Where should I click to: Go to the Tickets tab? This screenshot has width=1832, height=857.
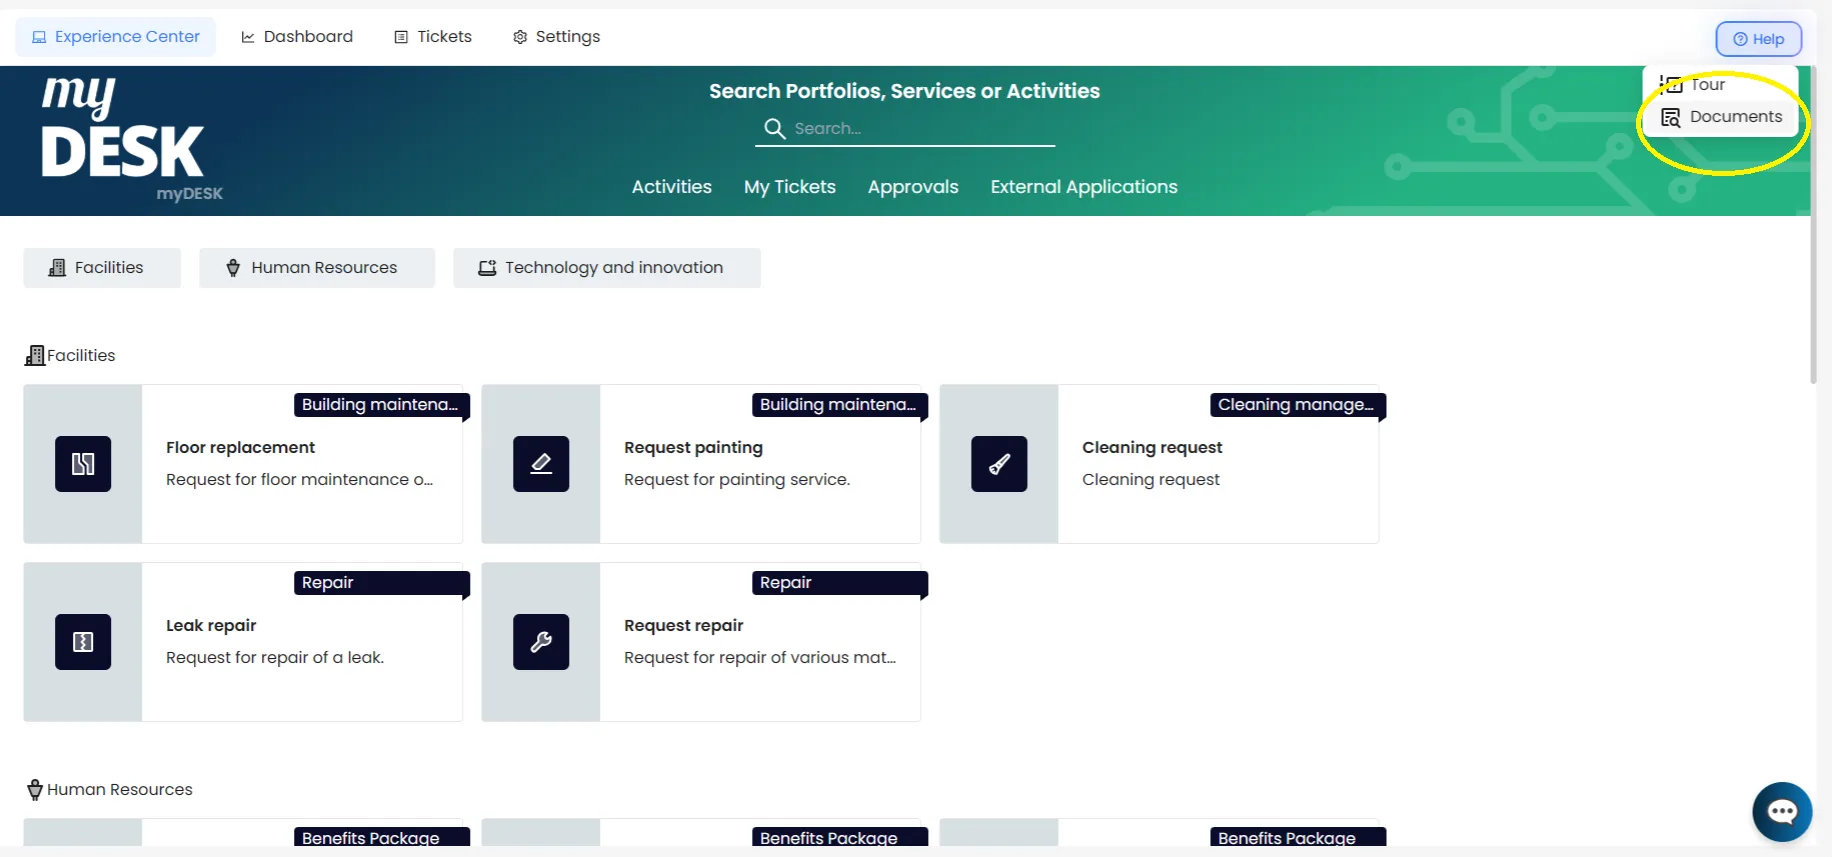click(x=433, y=37)
